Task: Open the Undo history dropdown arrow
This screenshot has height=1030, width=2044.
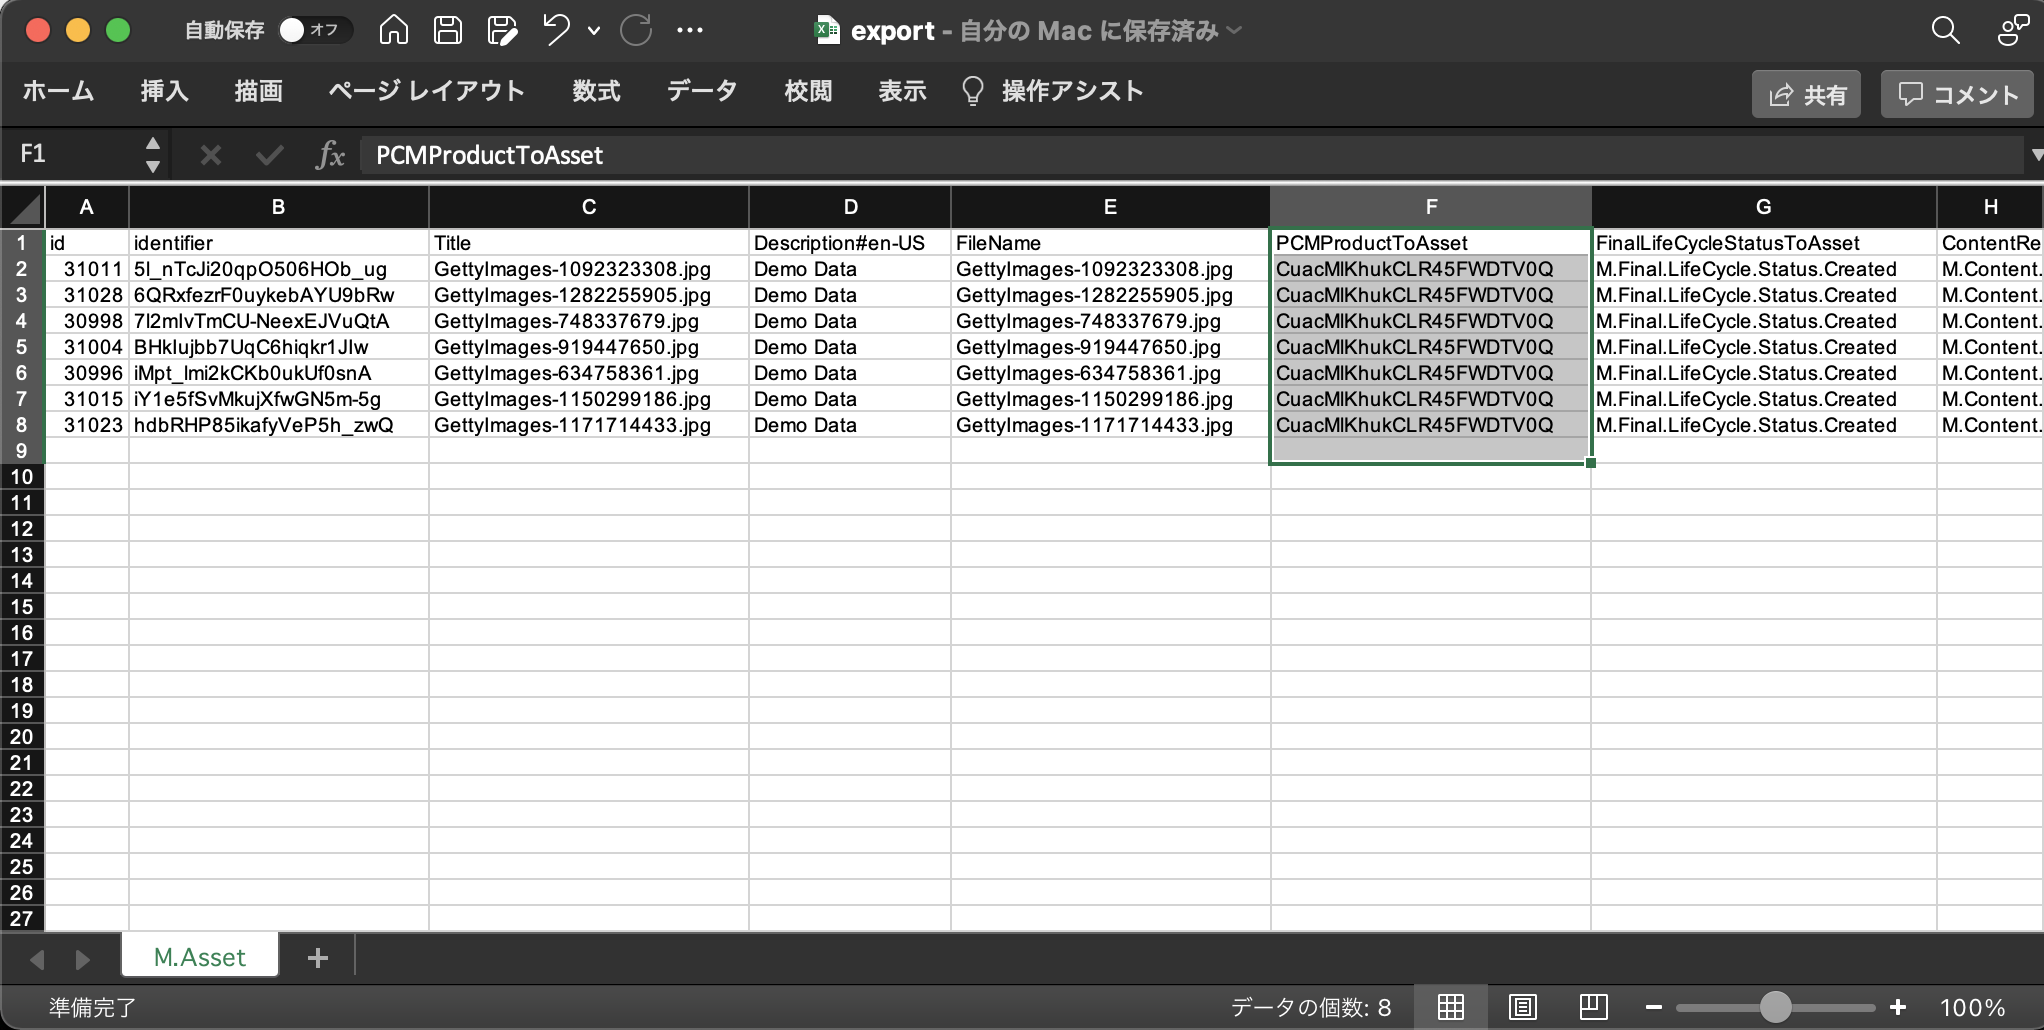Action: click(x=594, y=31)
